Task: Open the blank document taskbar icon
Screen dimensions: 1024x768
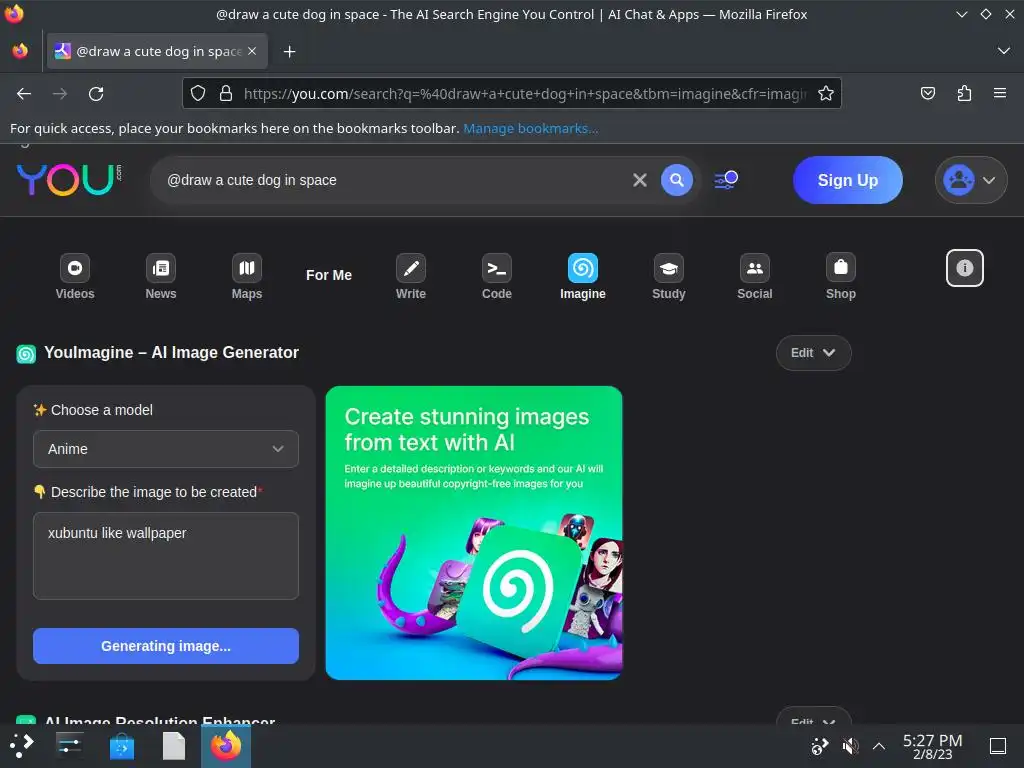Action: tap(174, 745)
